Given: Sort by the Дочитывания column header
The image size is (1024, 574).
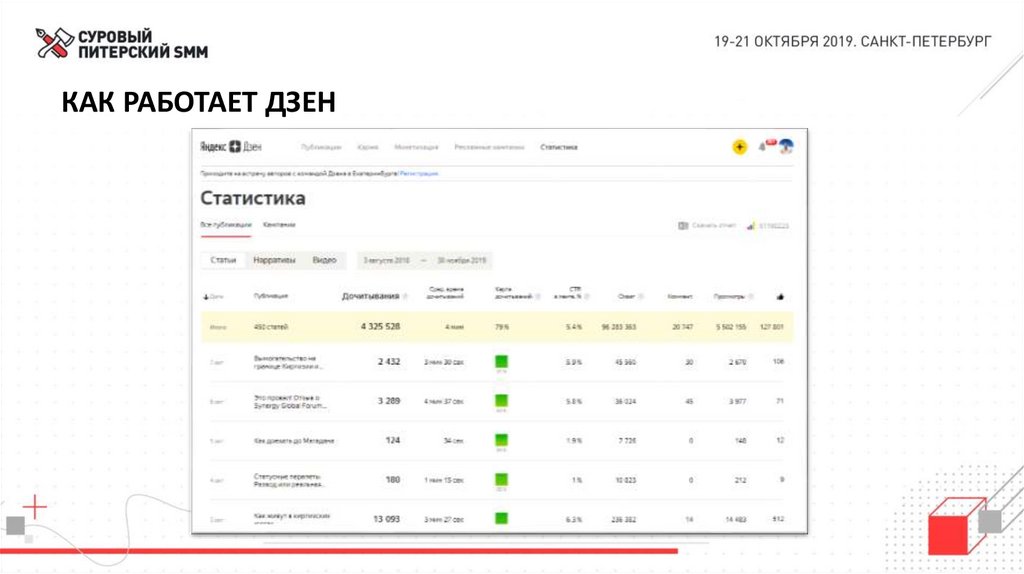Looking at the screenshot, I should click(x=370, y=296).
